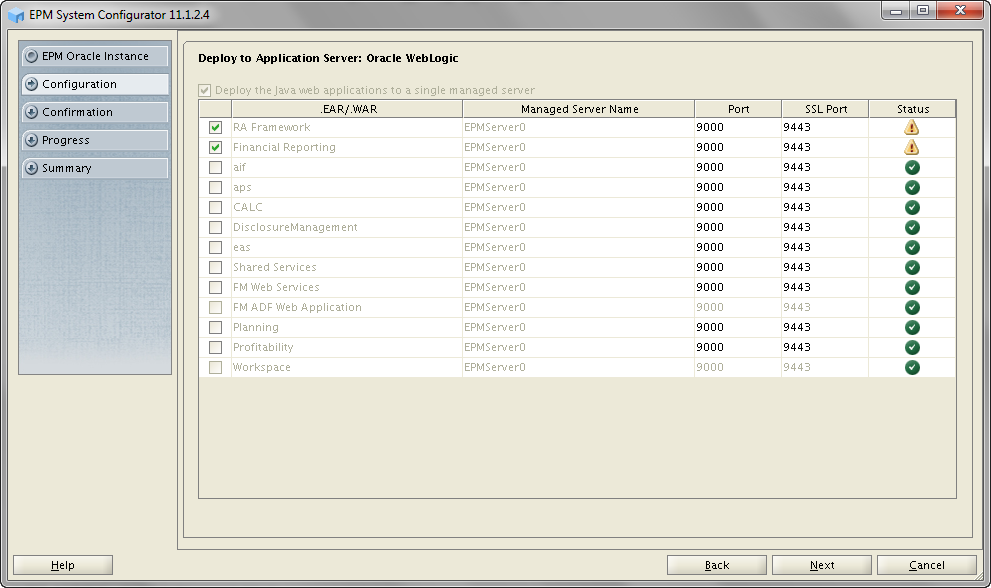This screenshot has height=588, width=991.
Task: Click the Confirmation step arrow icon
Action: [31, 112]
